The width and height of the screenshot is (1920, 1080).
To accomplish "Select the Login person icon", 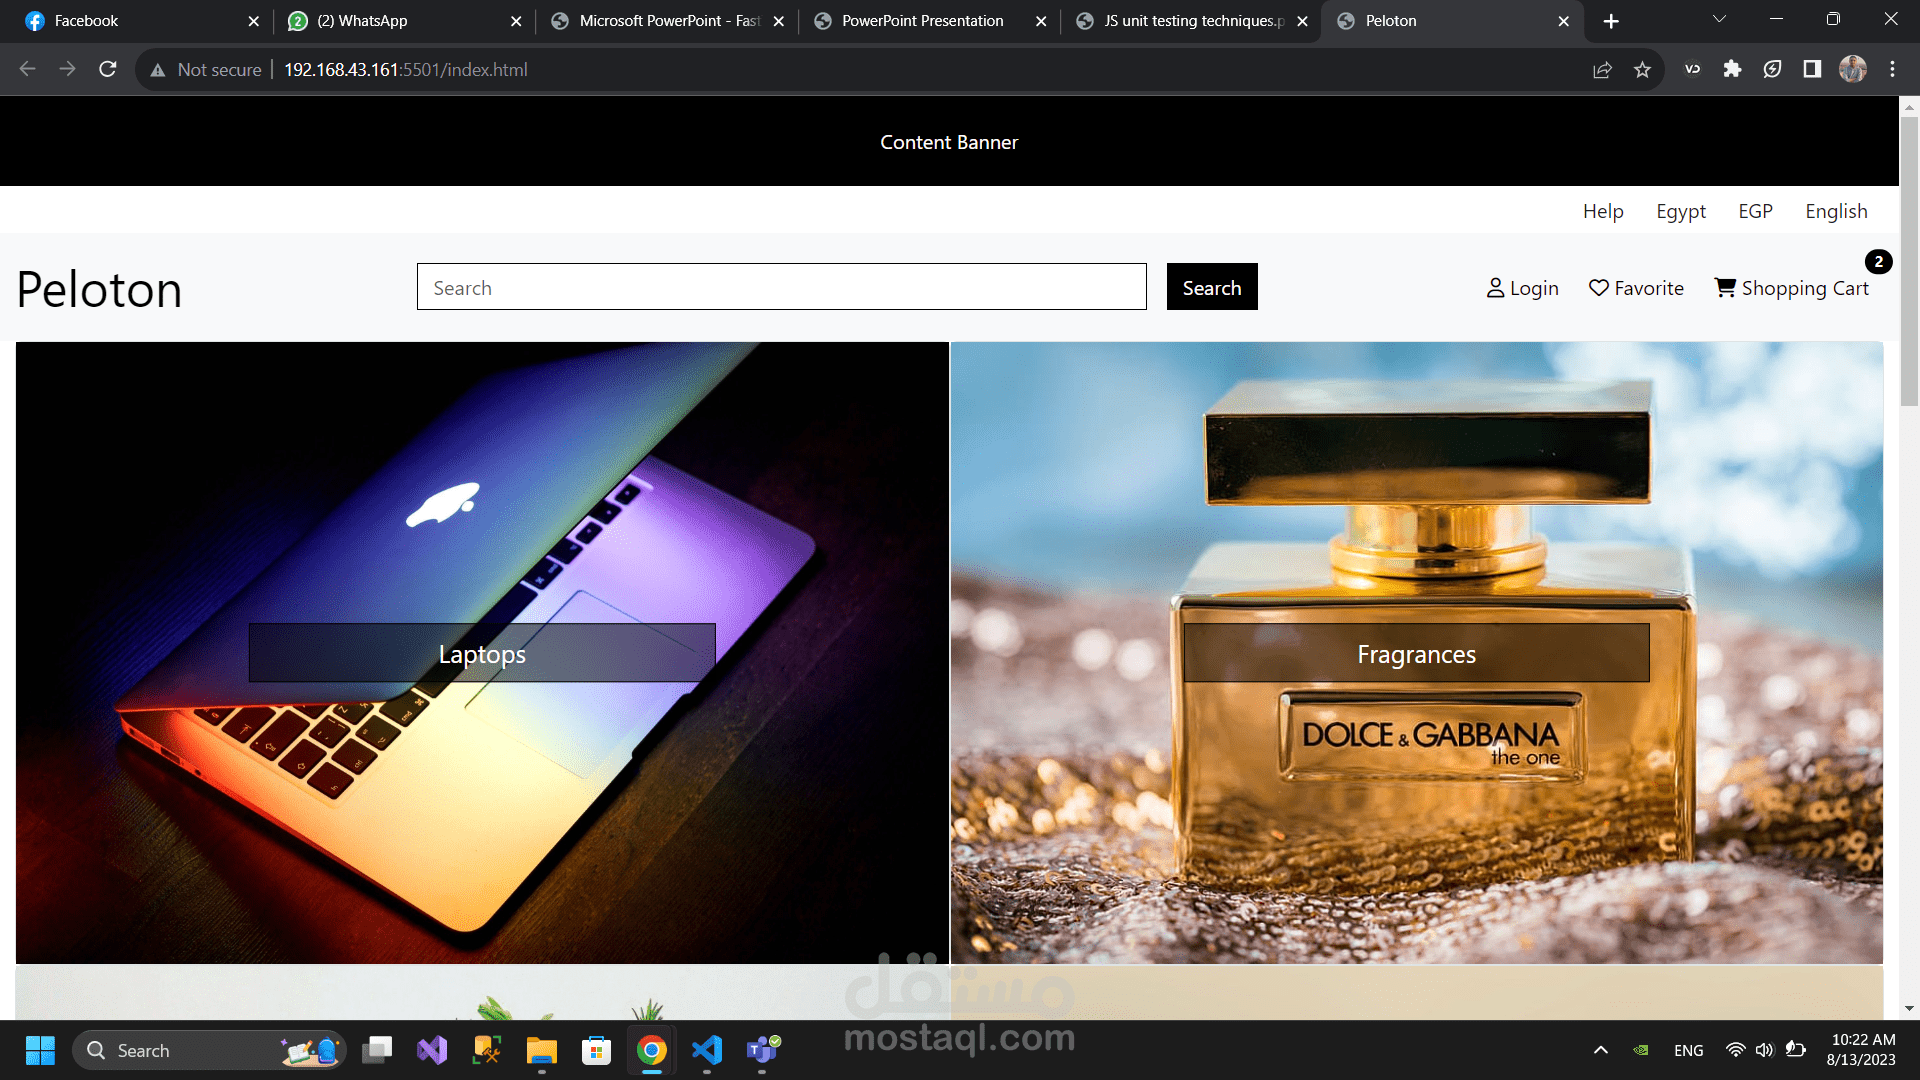I will 1496,288.
